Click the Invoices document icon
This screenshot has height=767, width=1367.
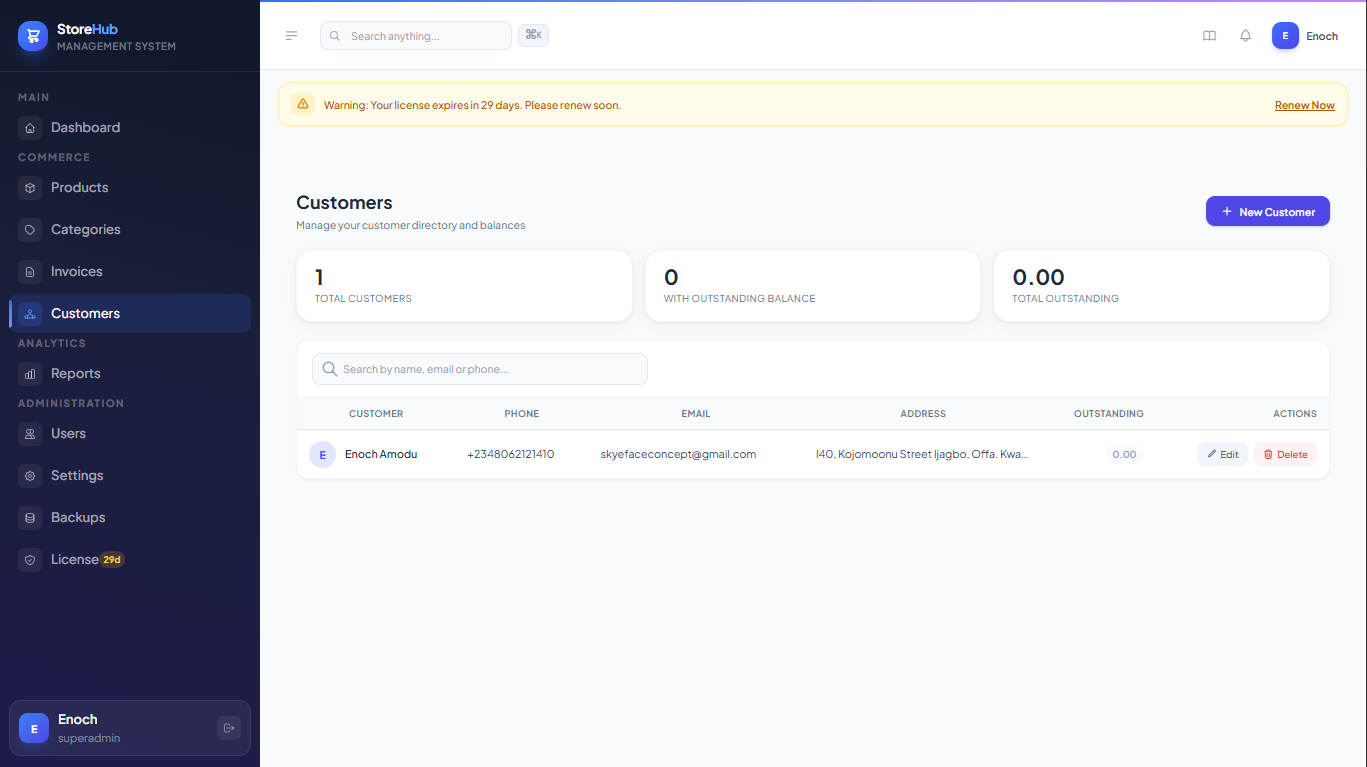[x=30, y=272]
